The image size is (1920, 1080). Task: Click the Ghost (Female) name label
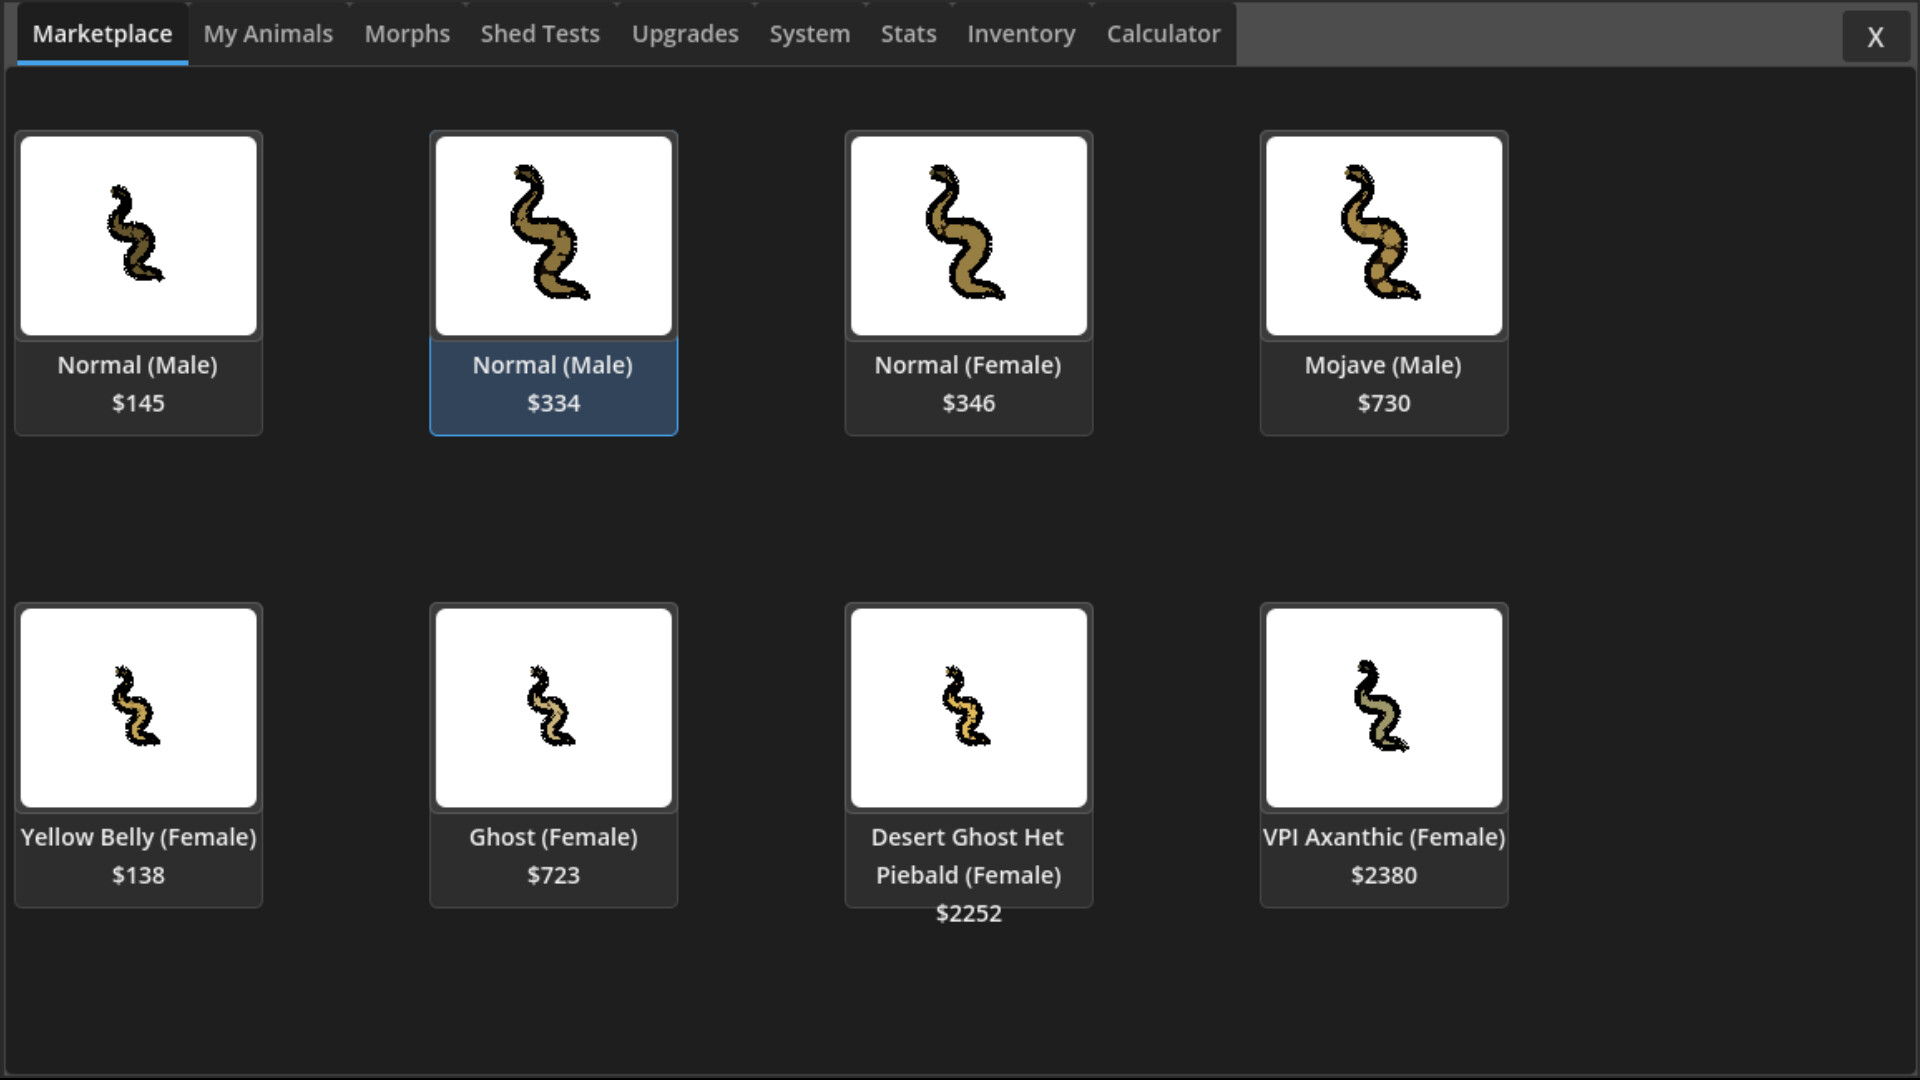[x=553, y=838]
